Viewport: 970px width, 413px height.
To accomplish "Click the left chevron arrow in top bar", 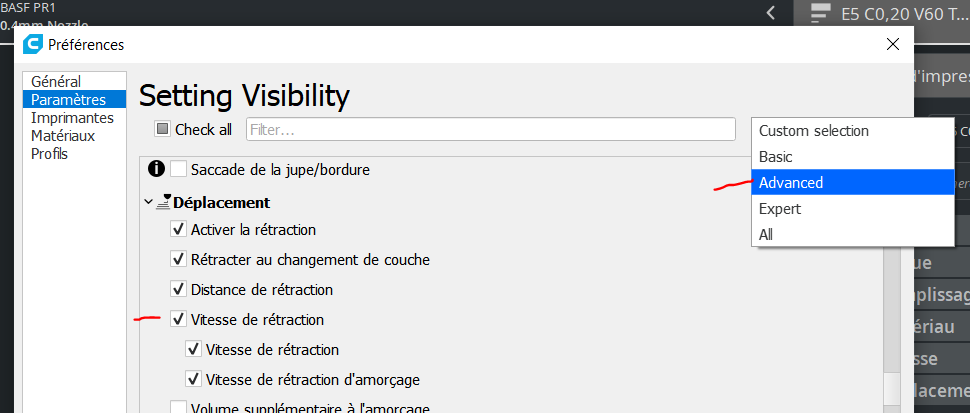I will [770, 12].
